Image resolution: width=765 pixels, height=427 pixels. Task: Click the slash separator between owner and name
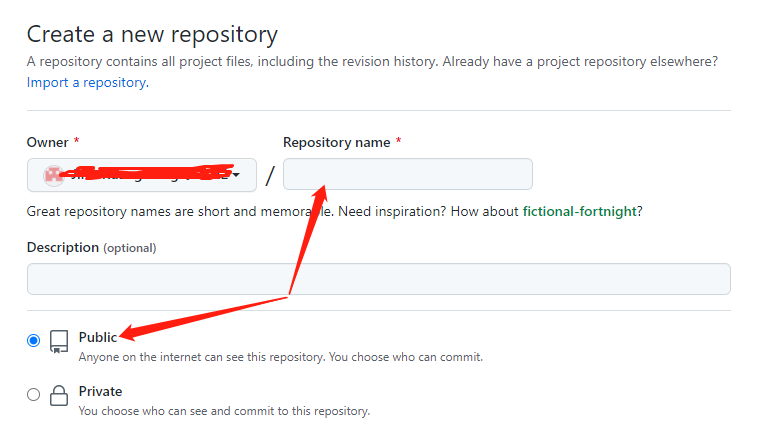point(270,175)
